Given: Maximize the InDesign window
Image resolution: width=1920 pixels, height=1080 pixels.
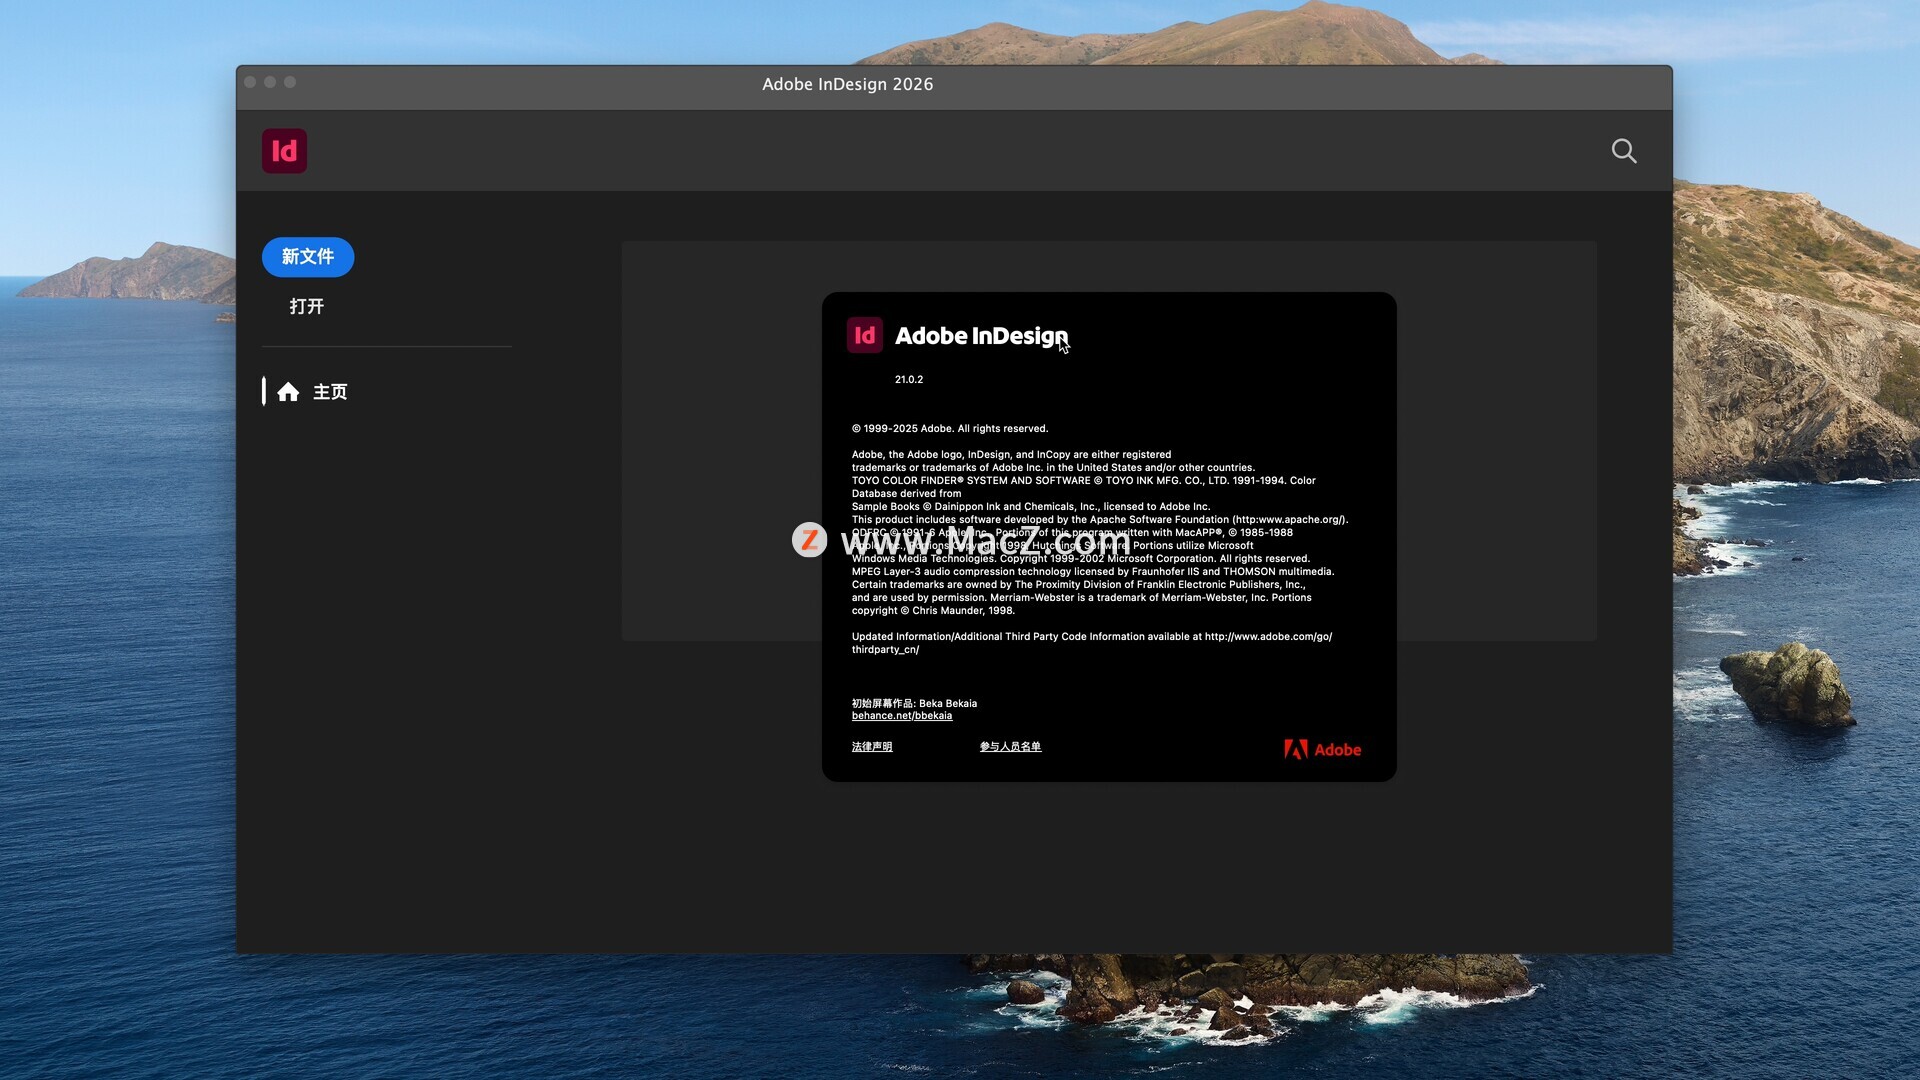Looking at the screenshot, I should coord(290,82).
